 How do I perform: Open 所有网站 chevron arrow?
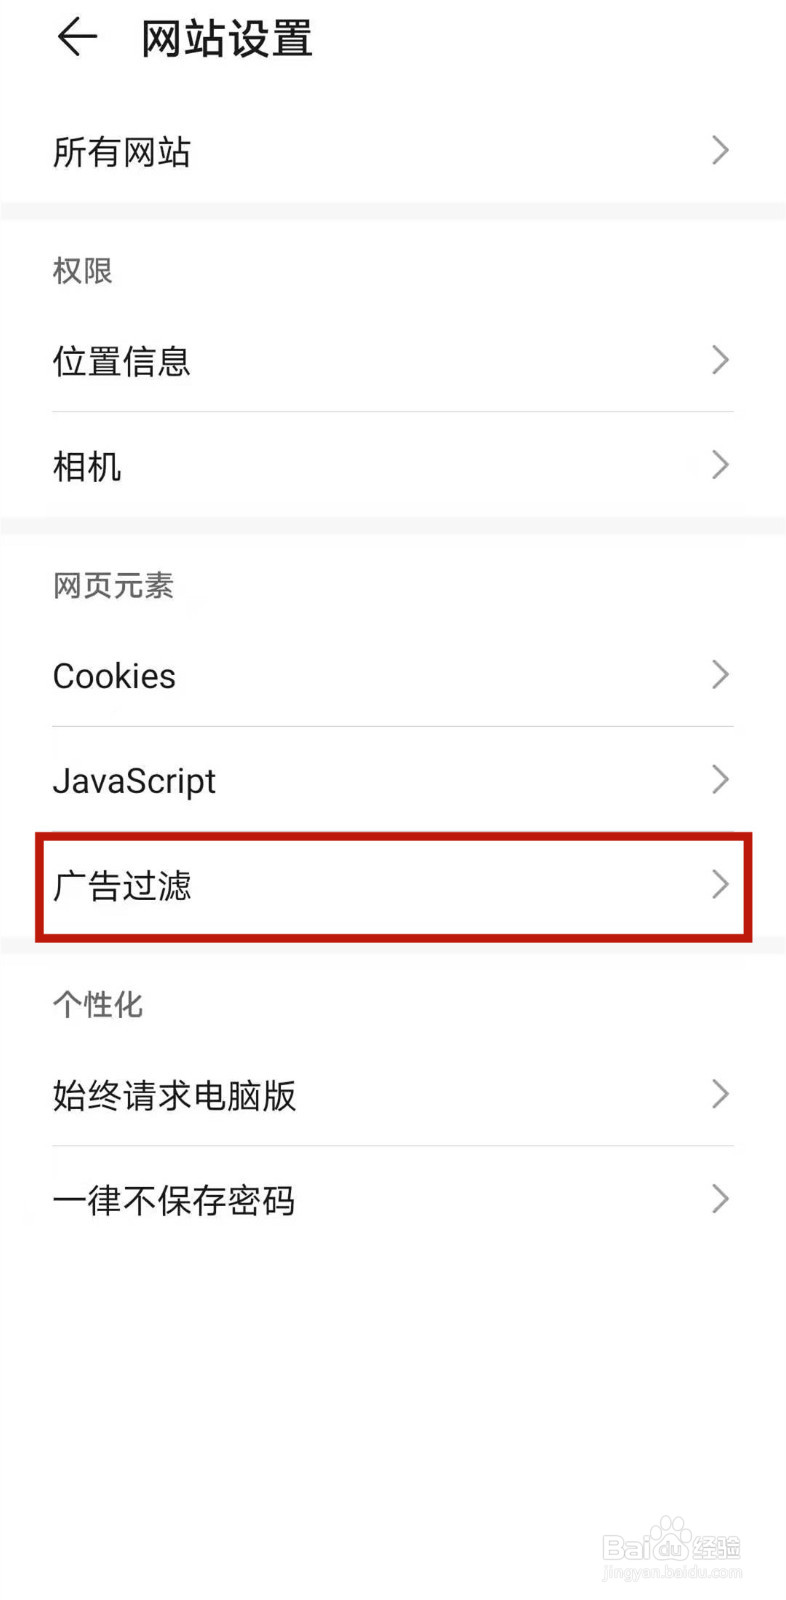point(720,150)
